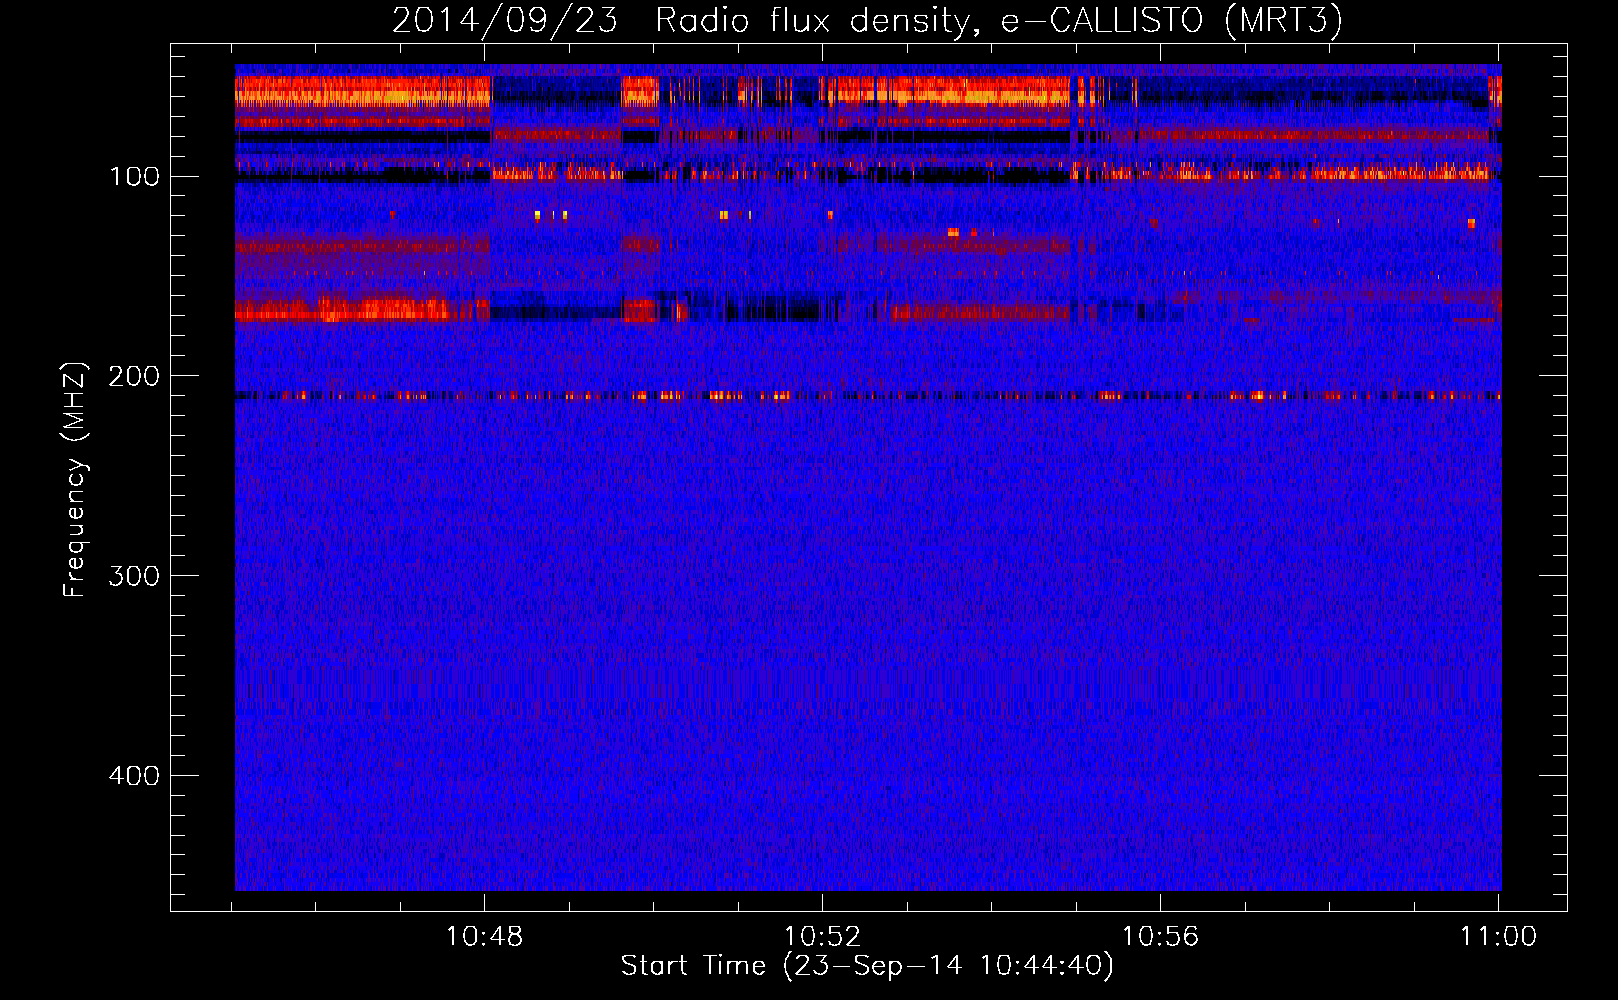
Task: Click the 'Start Time (23-Sep-14 10:44:40)' label
Action: (x=867, y=966)
